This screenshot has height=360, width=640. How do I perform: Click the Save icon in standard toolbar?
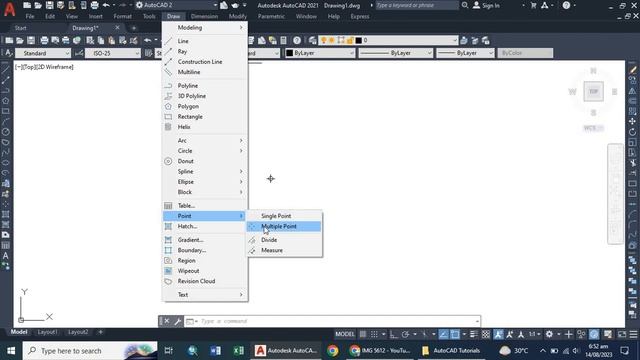[31, 40]
